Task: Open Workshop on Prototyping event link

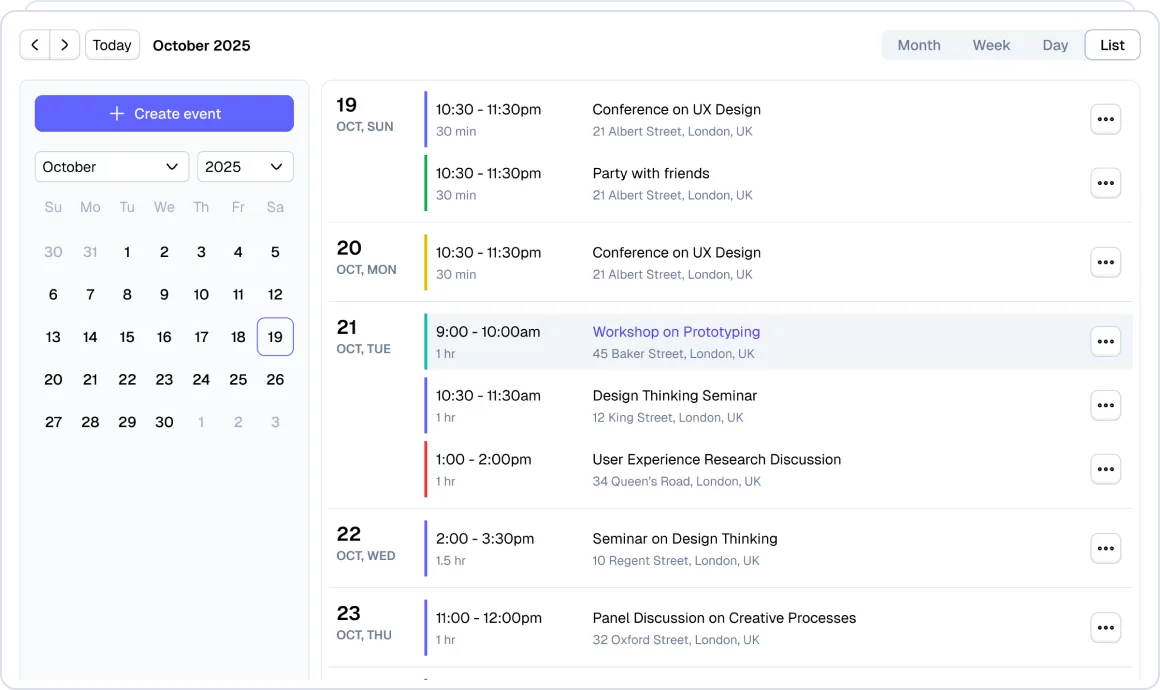Action: 676,332
